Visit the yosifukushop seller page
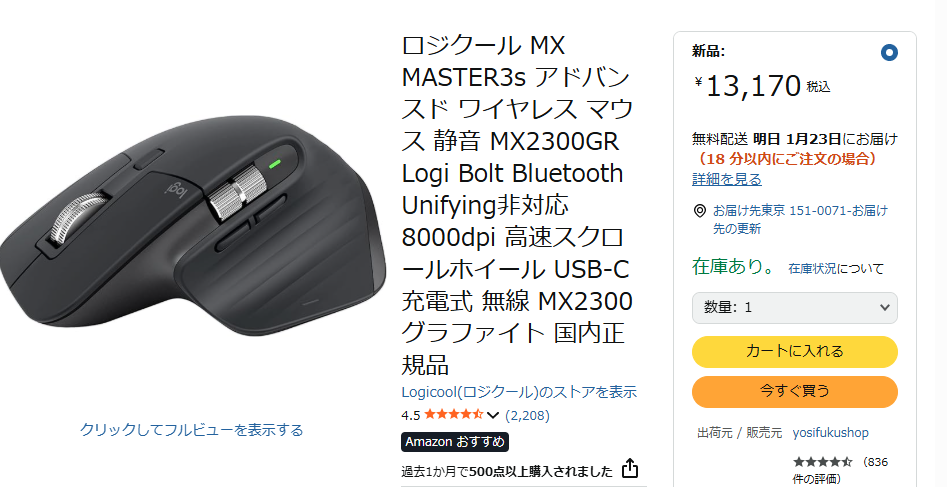 (830, 433)
